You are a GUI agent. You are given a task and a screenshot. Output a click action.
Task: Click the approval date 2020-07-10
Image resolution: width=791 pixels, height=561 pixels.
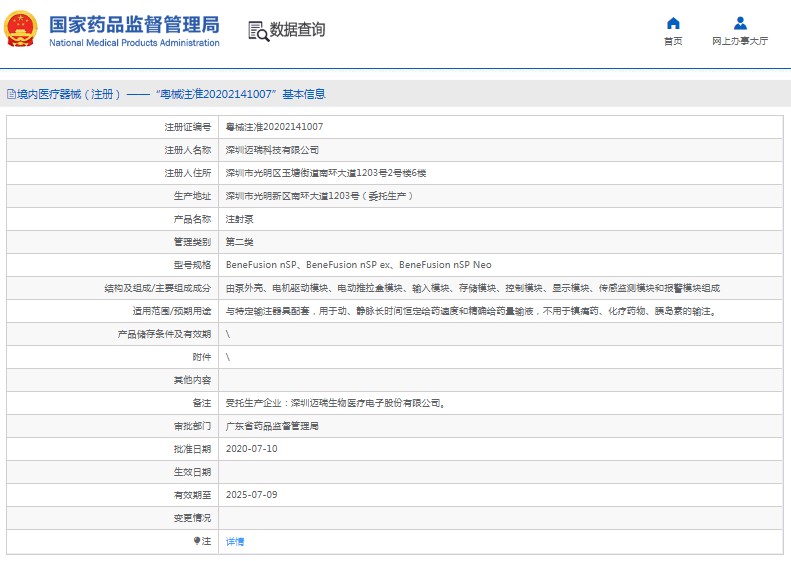tap(251, 449)
